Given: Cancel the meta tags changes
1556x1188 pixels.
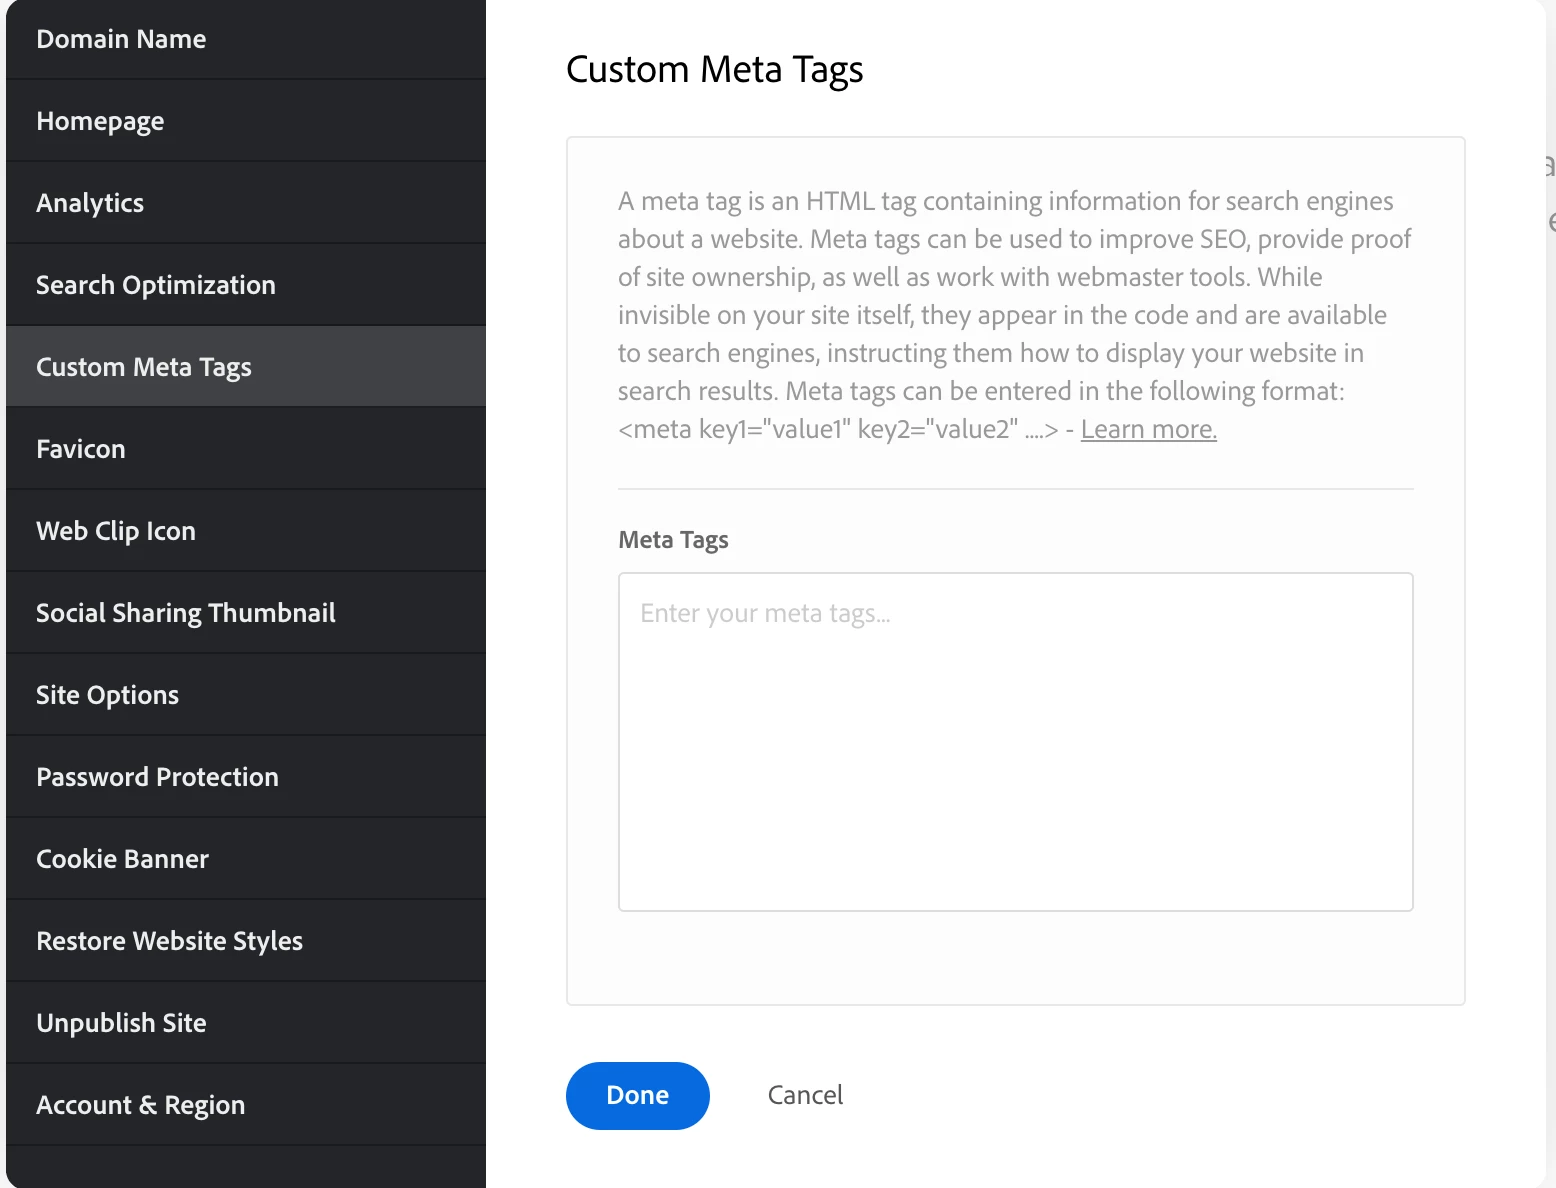Looking at the screenshot, I should point(805,1095).
